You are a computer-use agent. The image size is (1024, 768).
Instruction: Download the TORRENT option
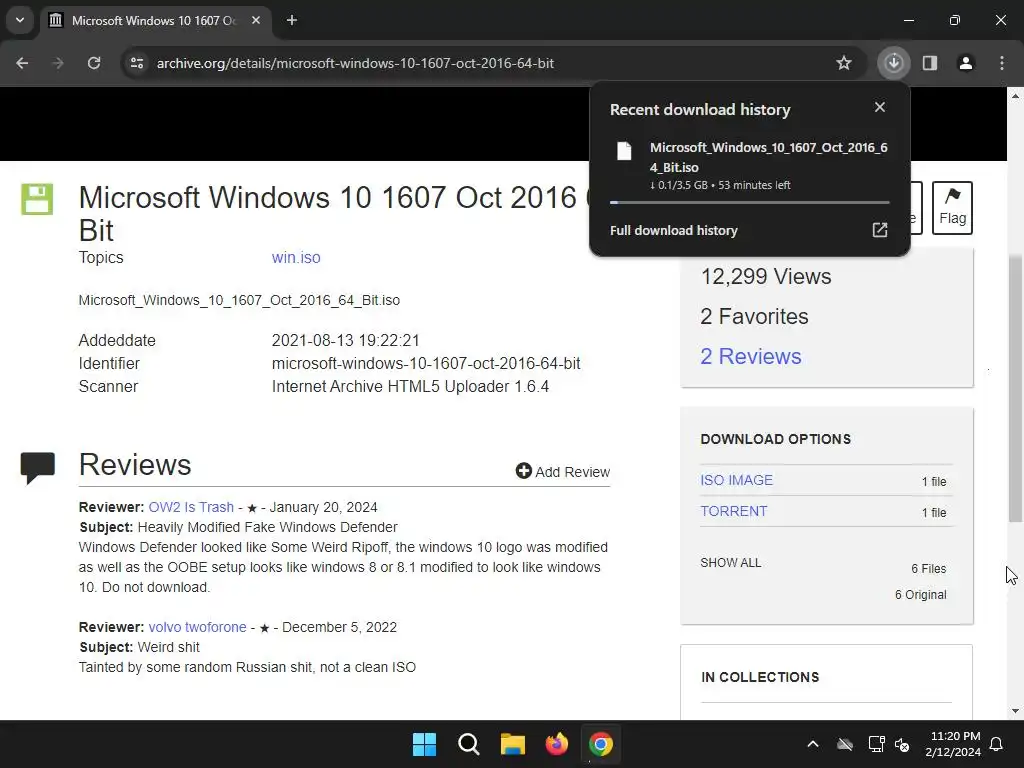tap(733, 511)
